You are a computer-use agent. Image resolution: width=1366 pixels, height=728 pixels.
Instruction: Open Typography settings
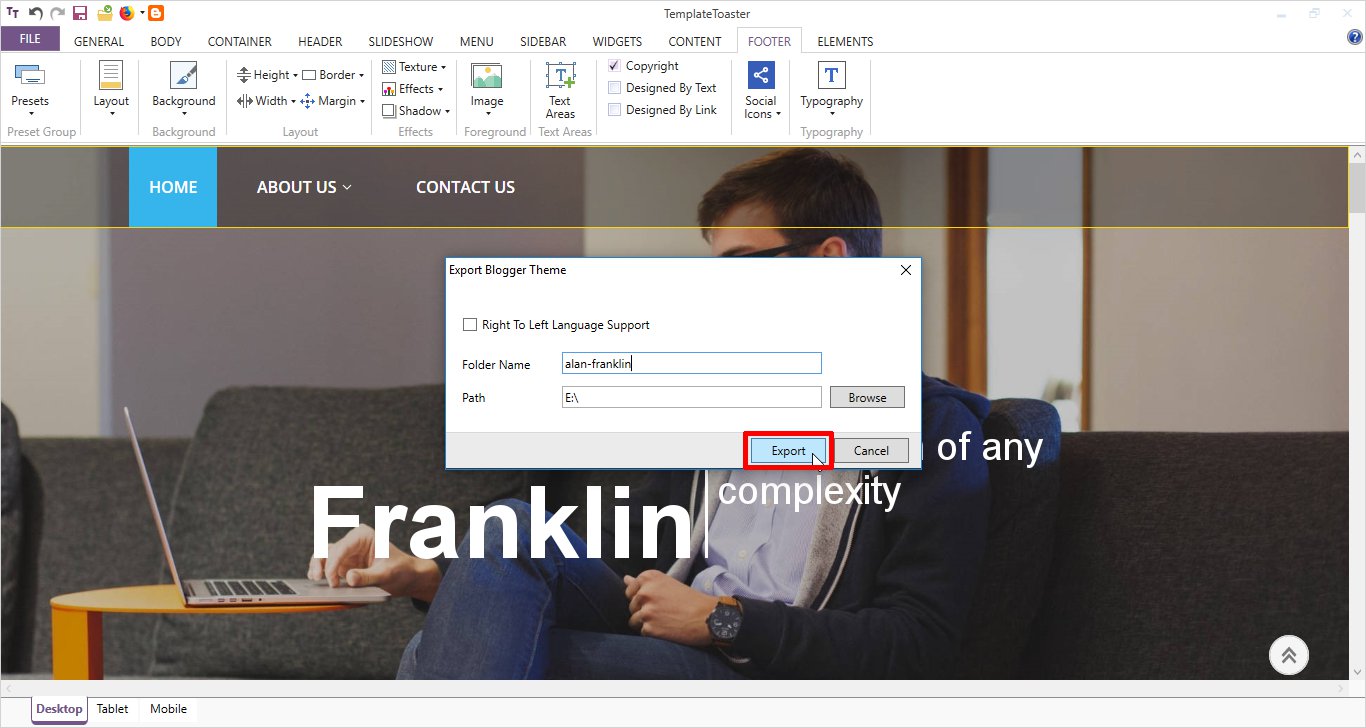point(831,88)
